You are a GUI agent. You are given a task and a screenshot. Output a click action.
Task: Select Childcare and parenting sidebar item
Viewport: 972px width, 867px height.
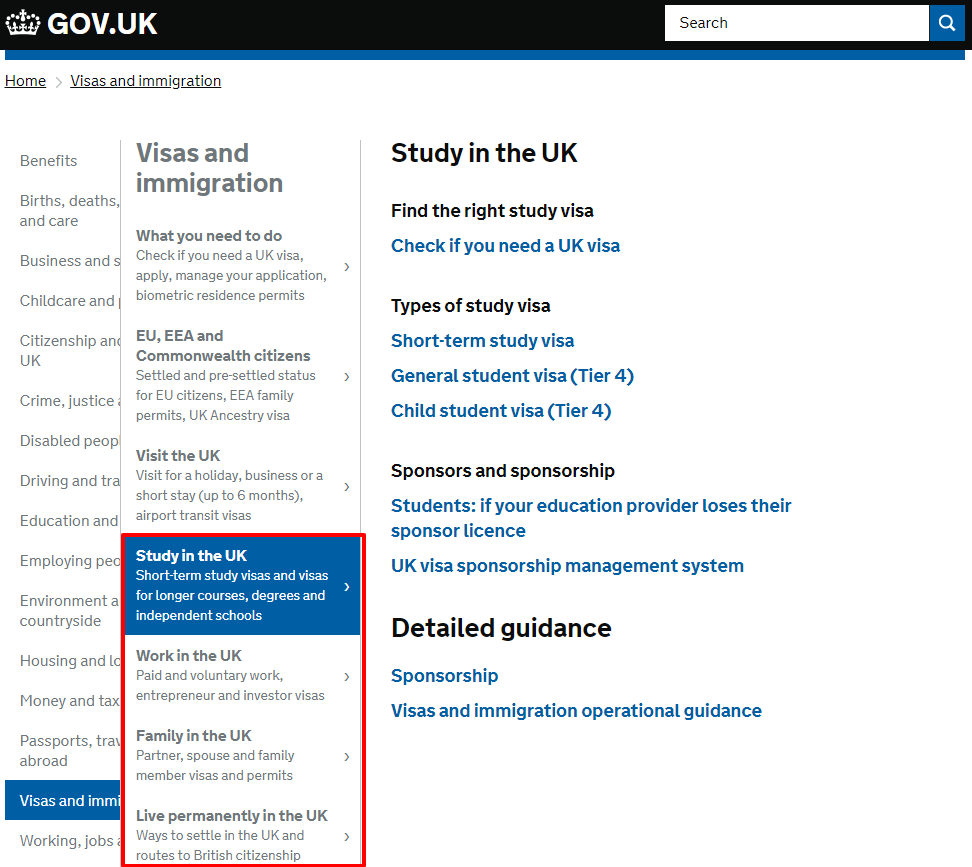[x=69, y=301]
